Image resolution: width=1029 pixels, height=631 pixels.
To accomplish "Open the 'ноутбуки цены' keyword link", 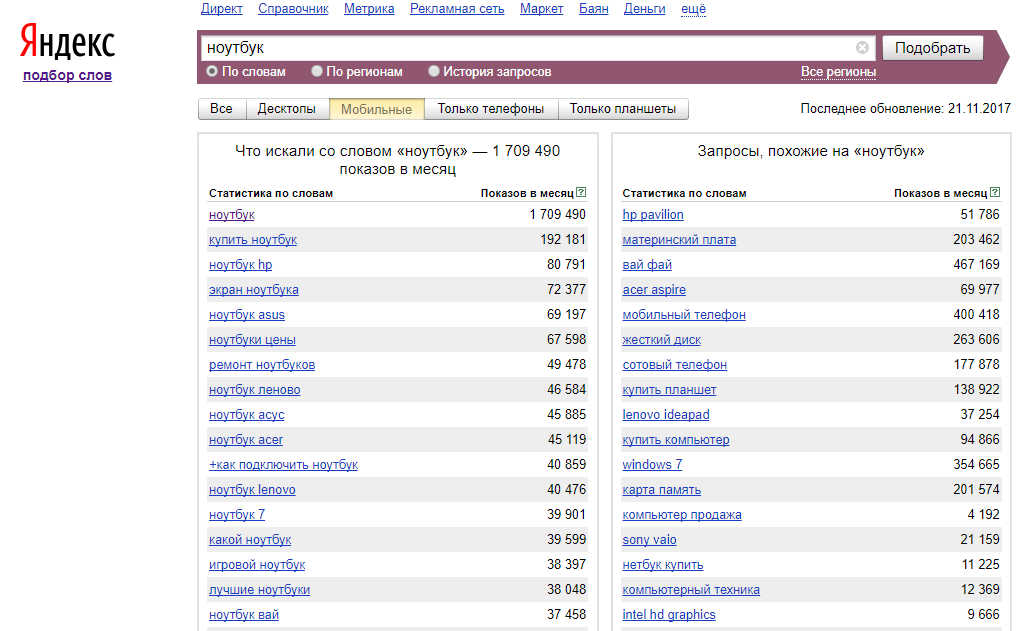I will (x=252, y=340).
